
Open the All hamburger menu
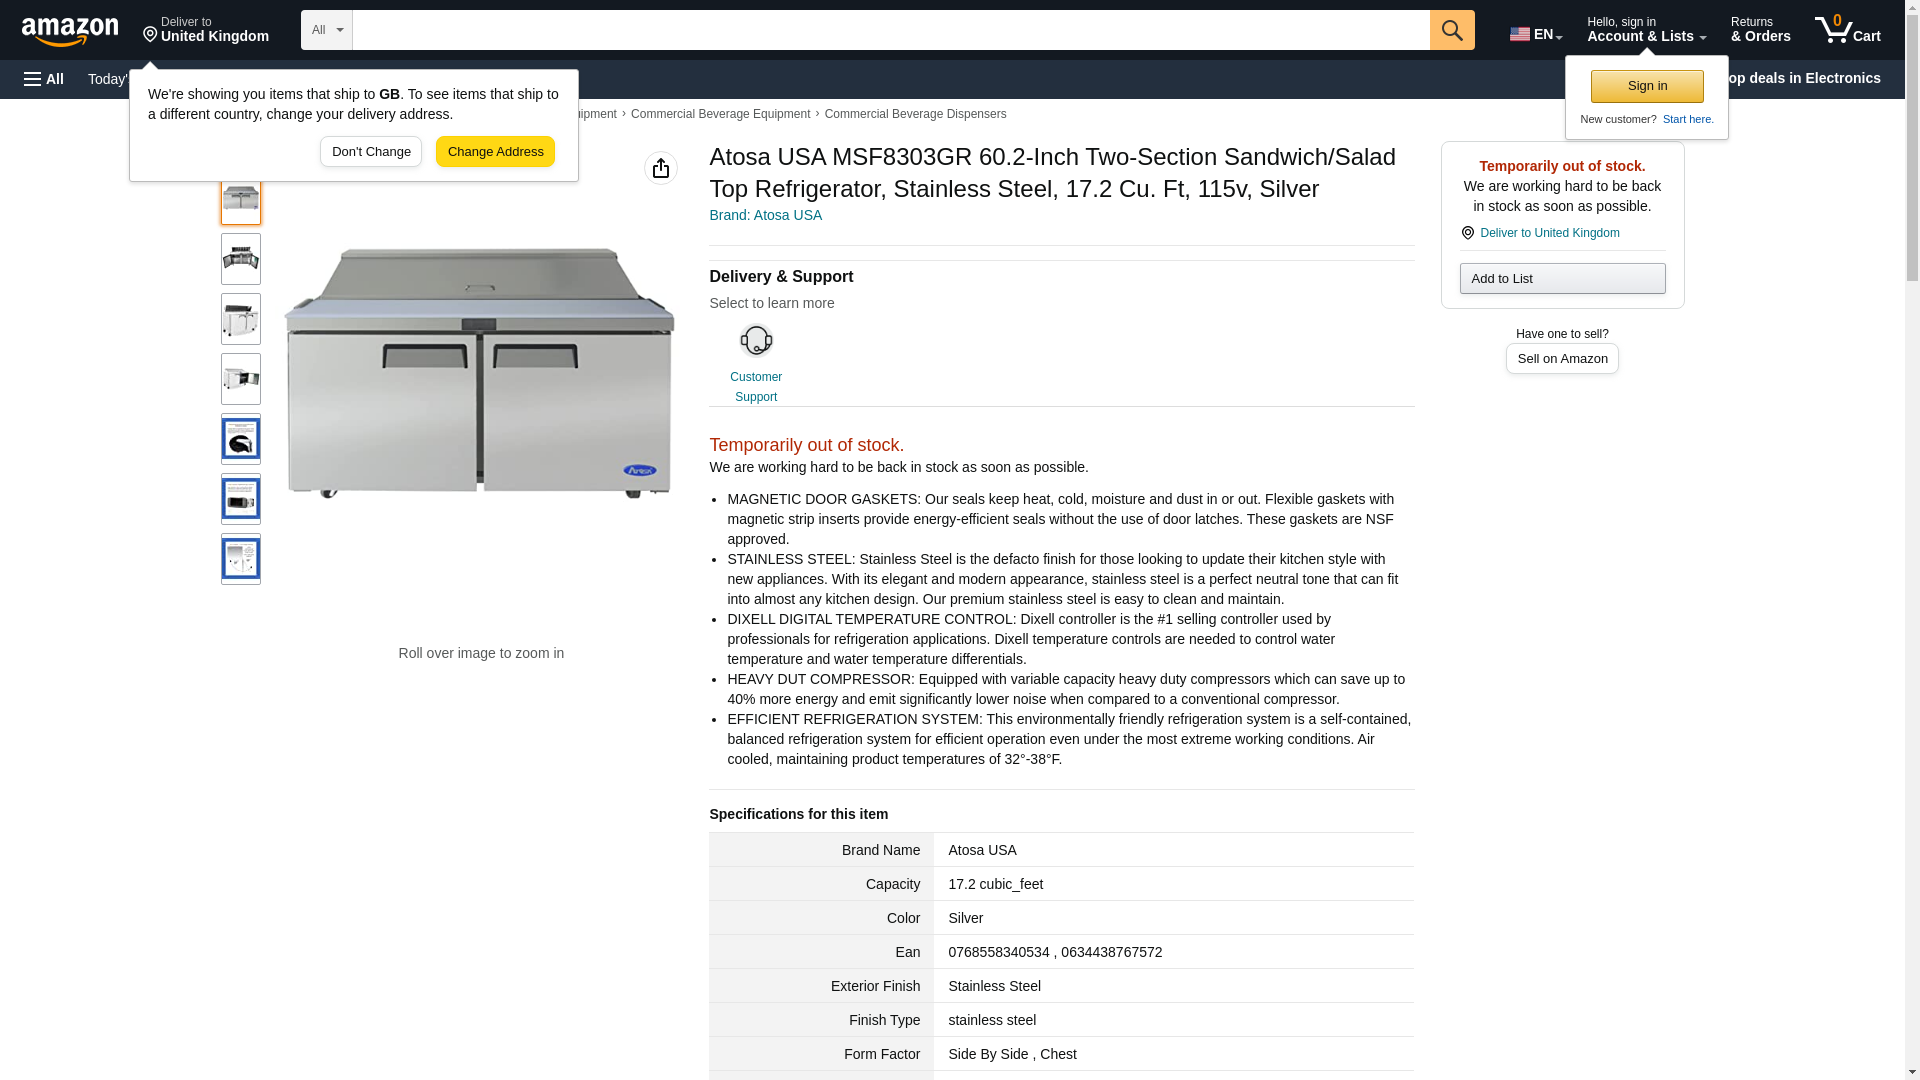tap(44, 79)
